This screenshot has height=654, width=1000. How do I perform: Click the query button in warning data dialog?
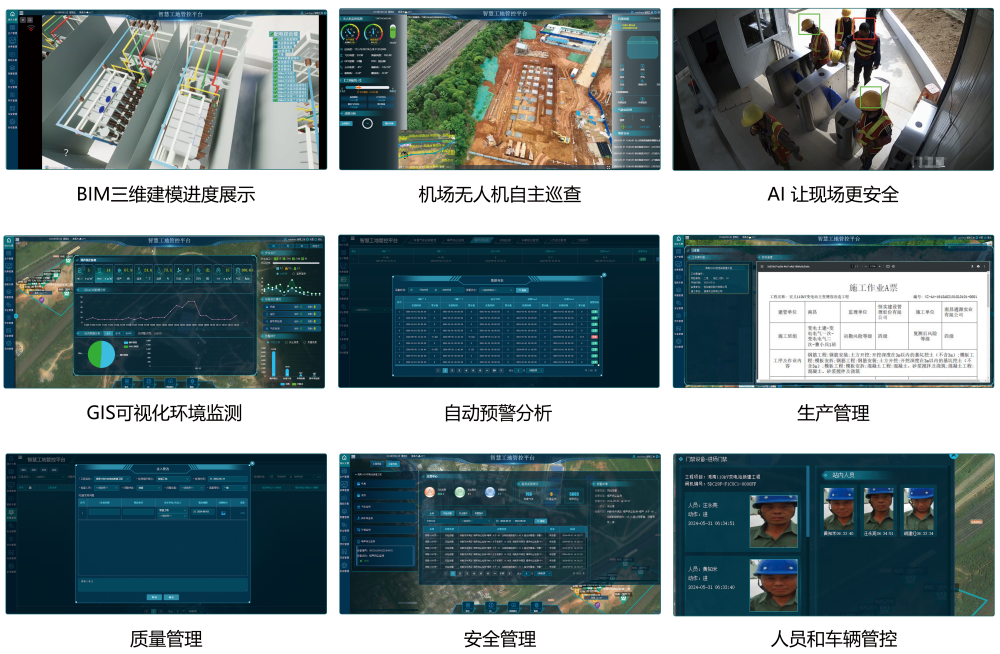[522, 290]
